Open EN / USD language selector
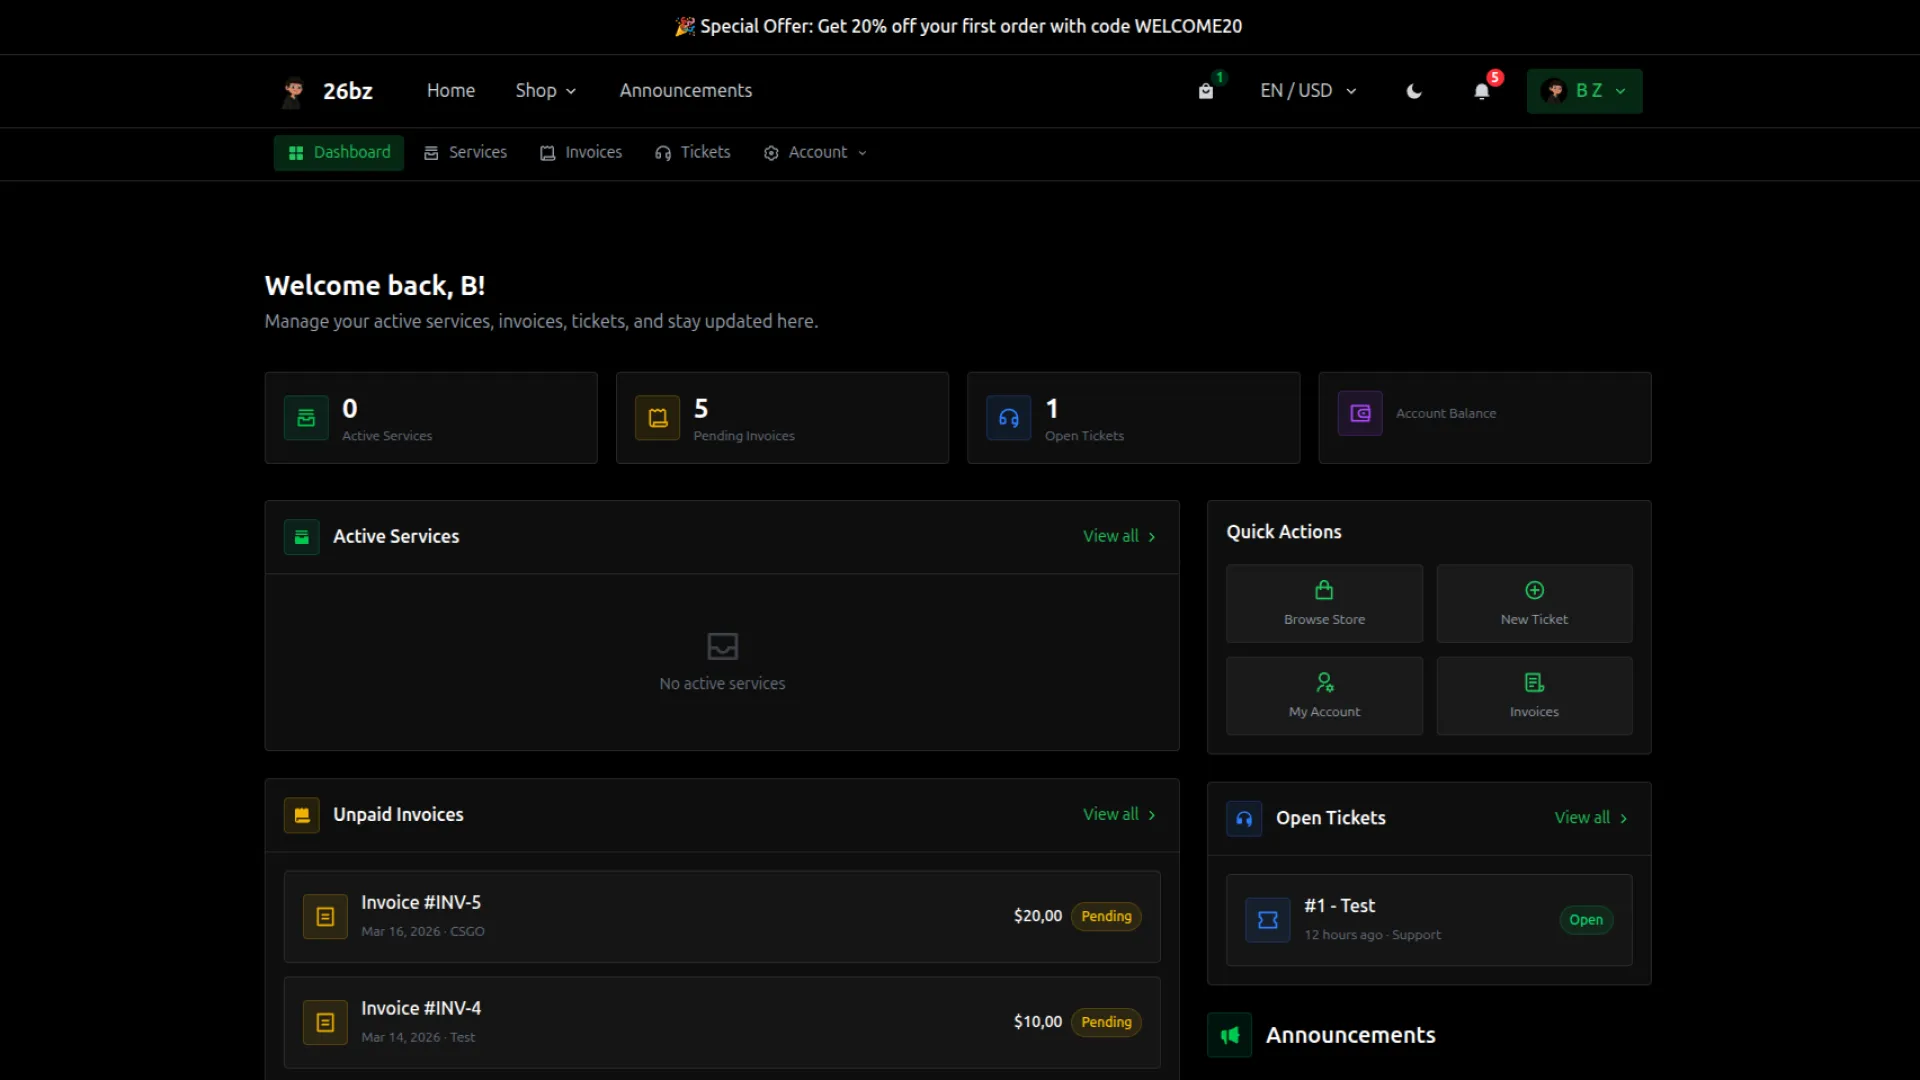1920x1080 pixels. [1308, 91]
